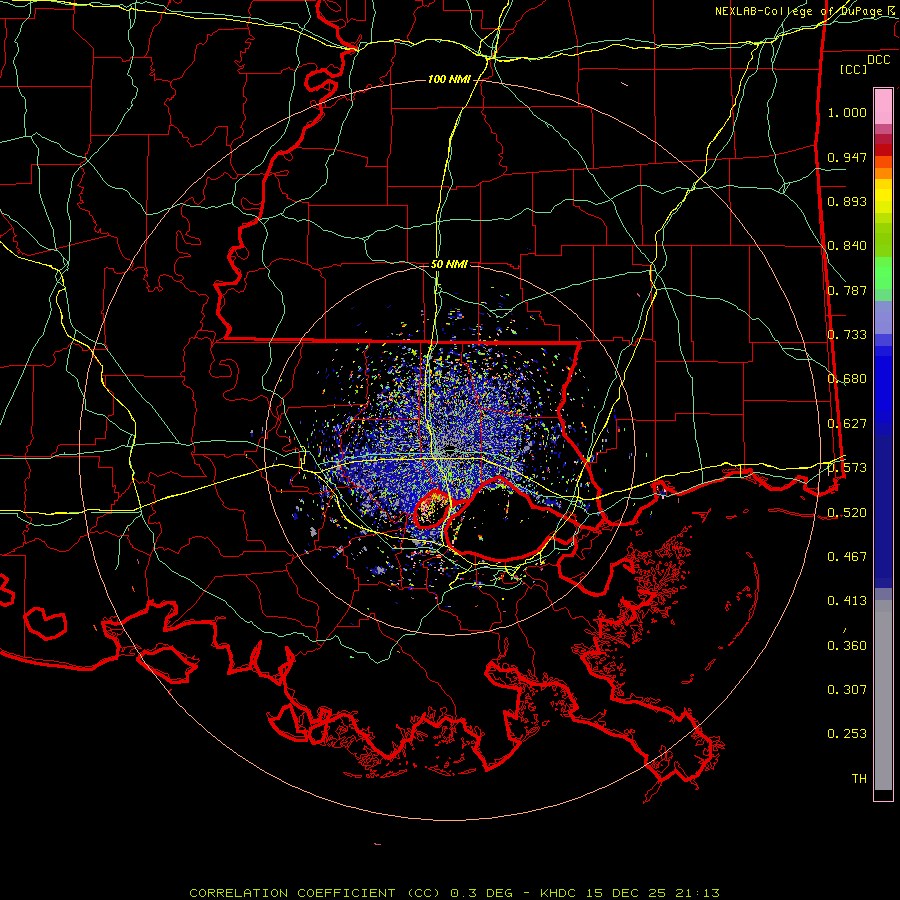900x900 pixels.
Task: Click the 0.680 legend value
Action: pos(847,379)
